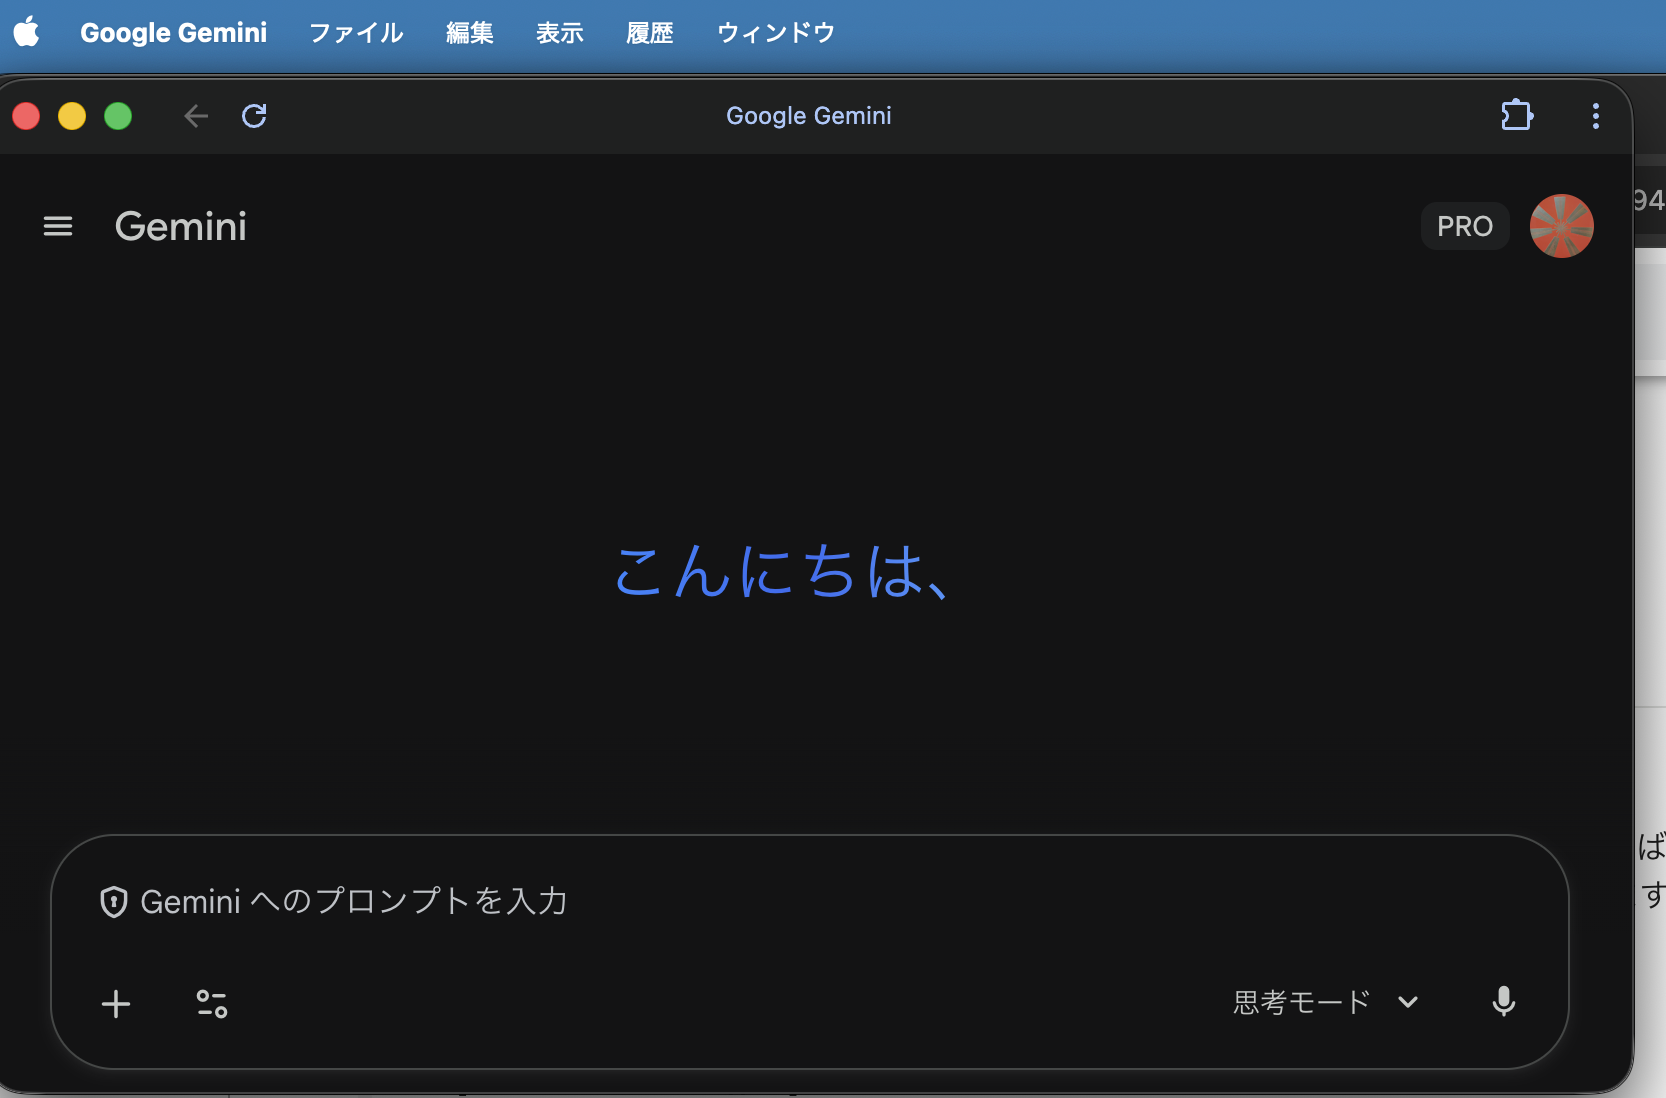
Task: Open the browser kebab menu
Action: point(1595,116)
